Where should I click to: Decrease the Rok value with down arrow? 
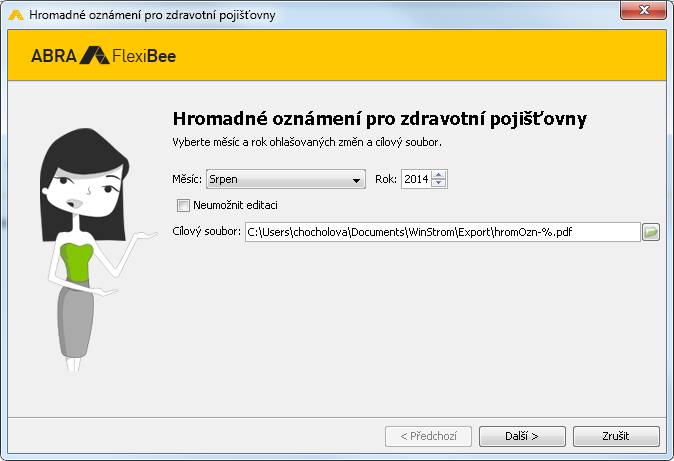tap(438, 183)
